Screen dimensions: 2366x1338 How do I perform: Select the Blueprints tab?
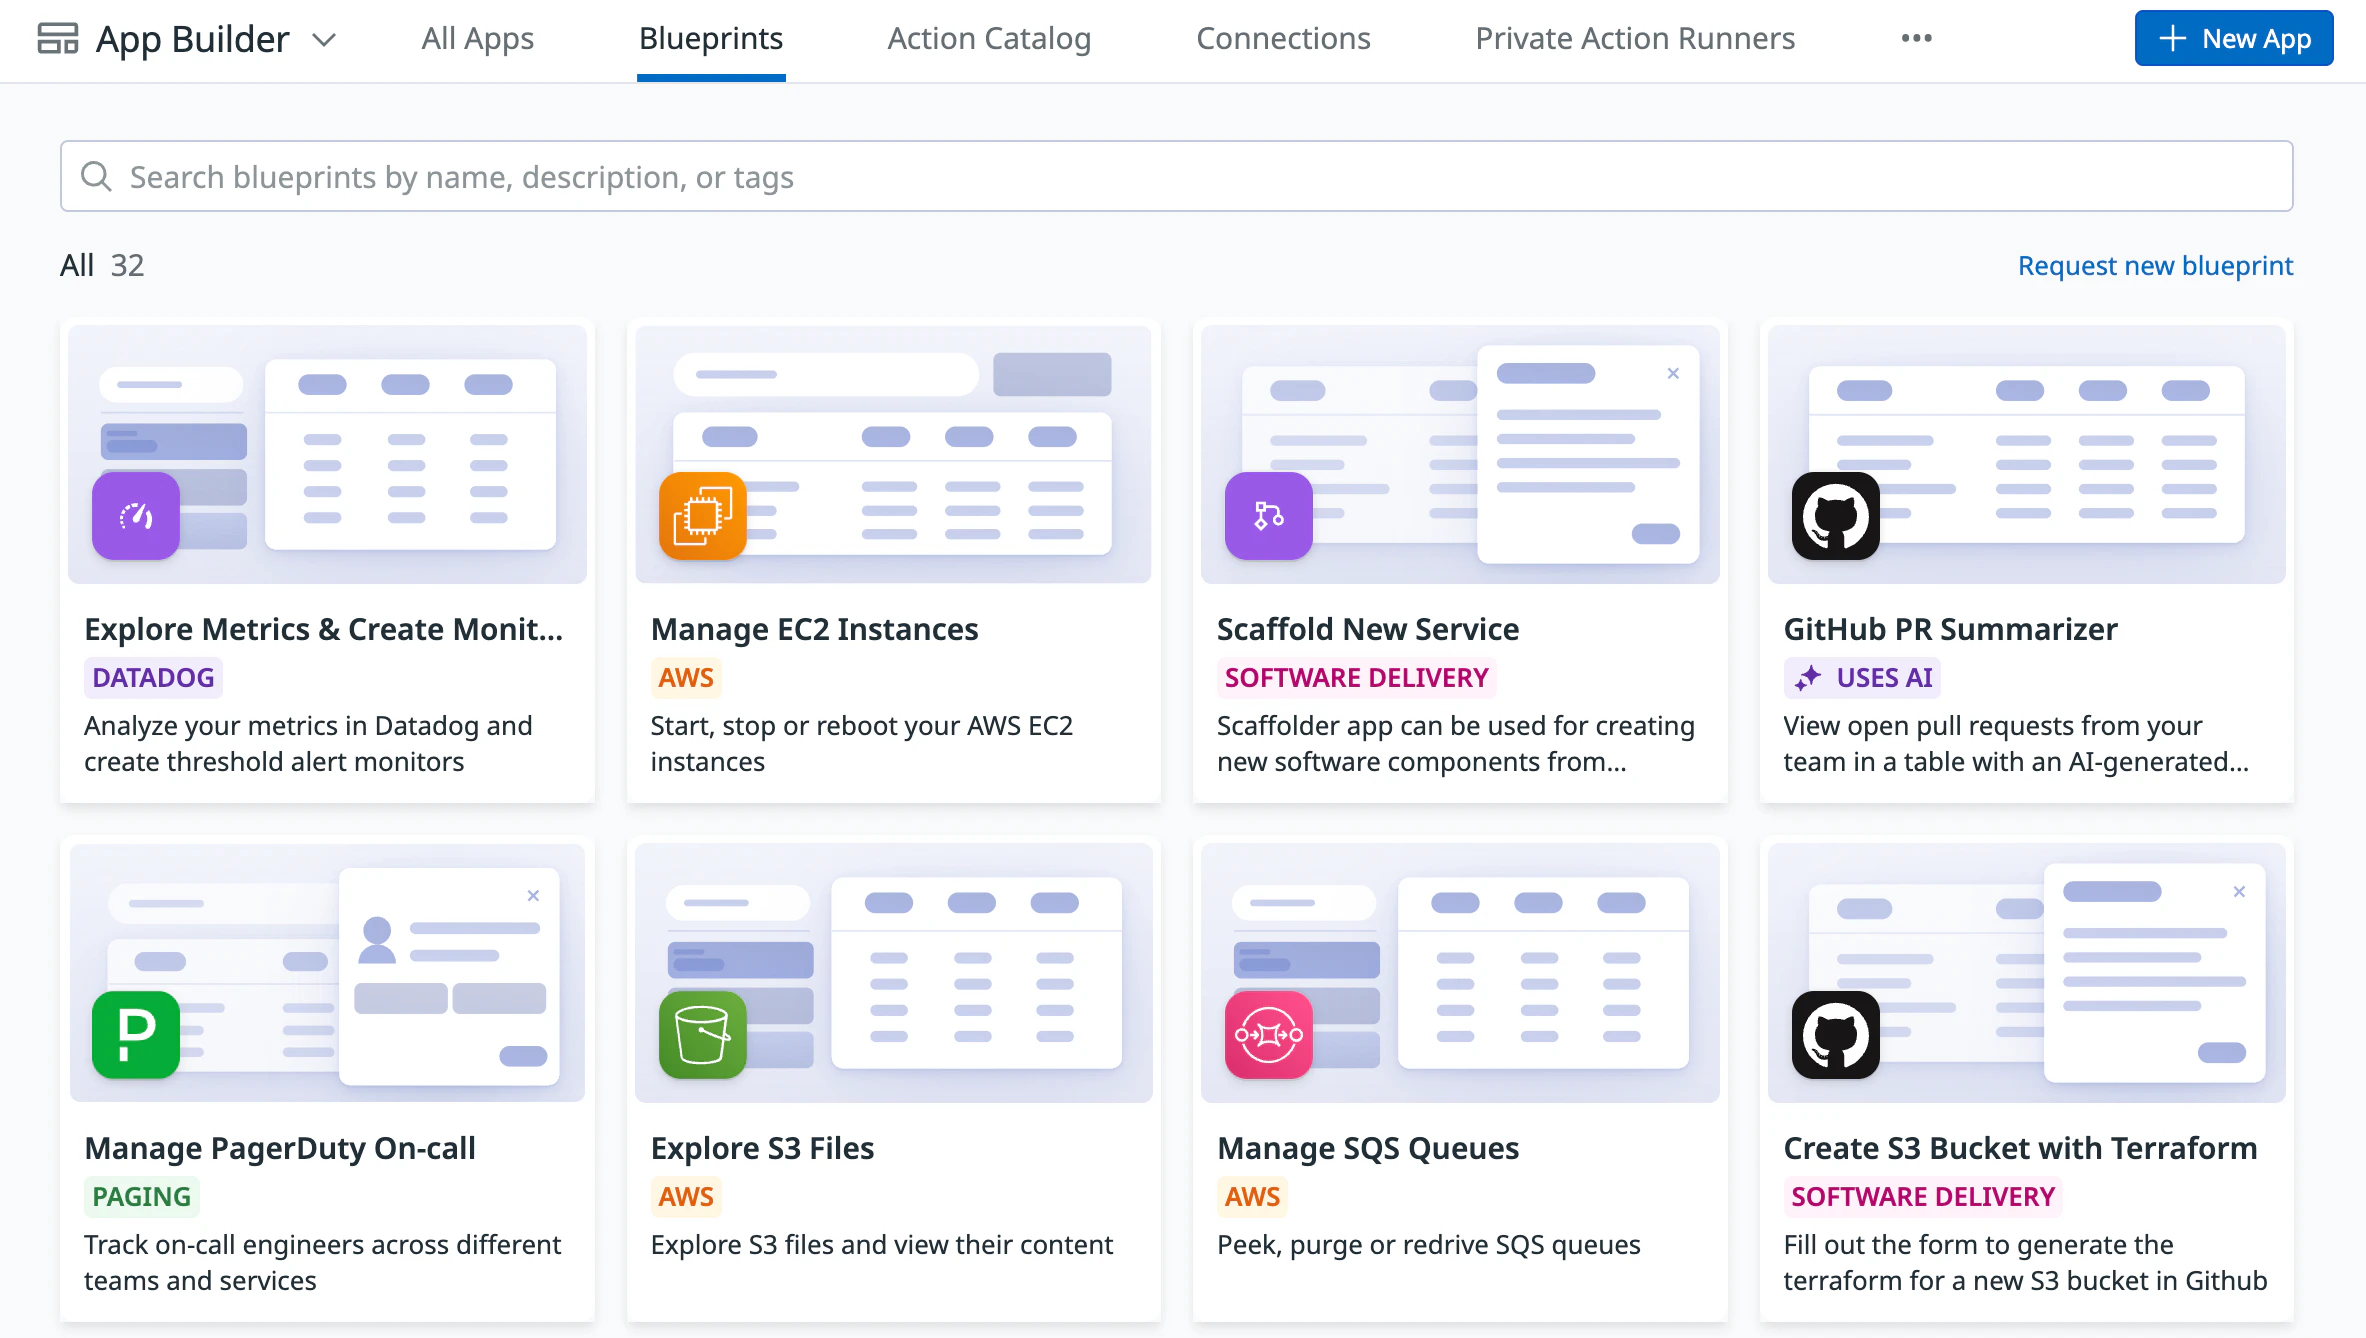(x=711, y=39)
